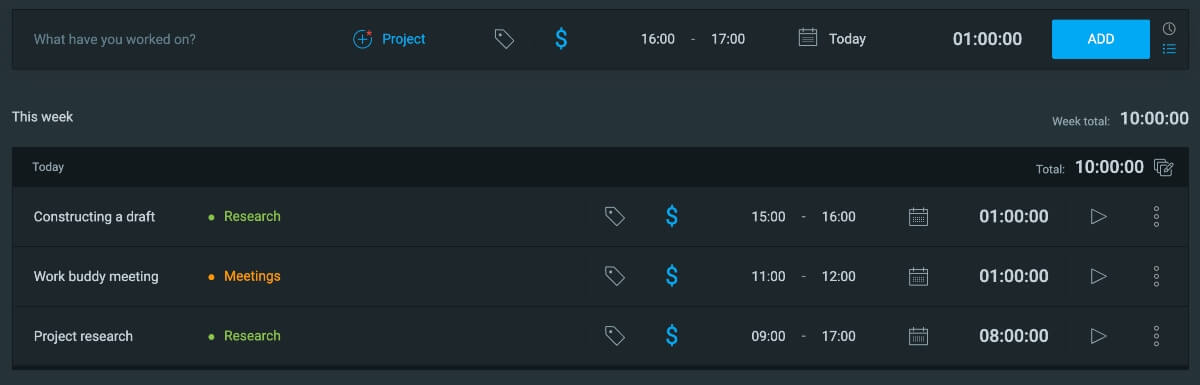Image resolution: width=1200 pixels, height=385 pixels.
Task: Open calendar for Work buddy meeting entry
Action: pos(918,276)
